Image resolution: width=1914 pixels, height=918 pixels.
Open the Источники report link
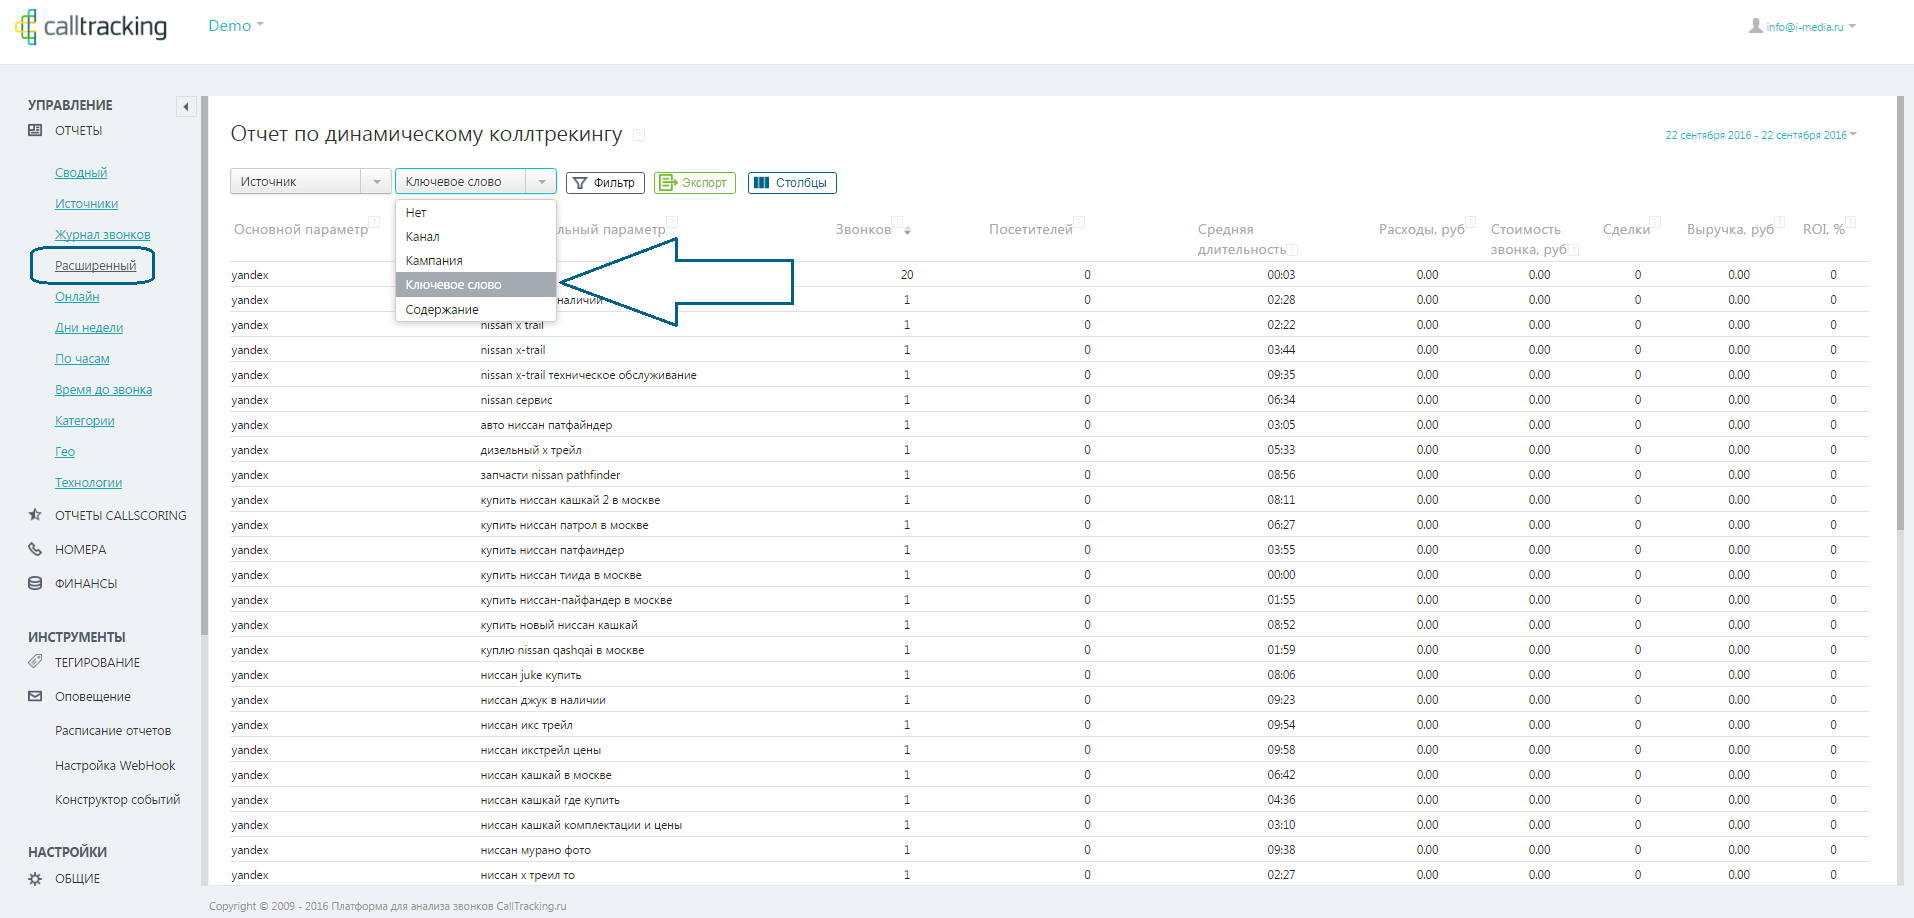point(86,204)
